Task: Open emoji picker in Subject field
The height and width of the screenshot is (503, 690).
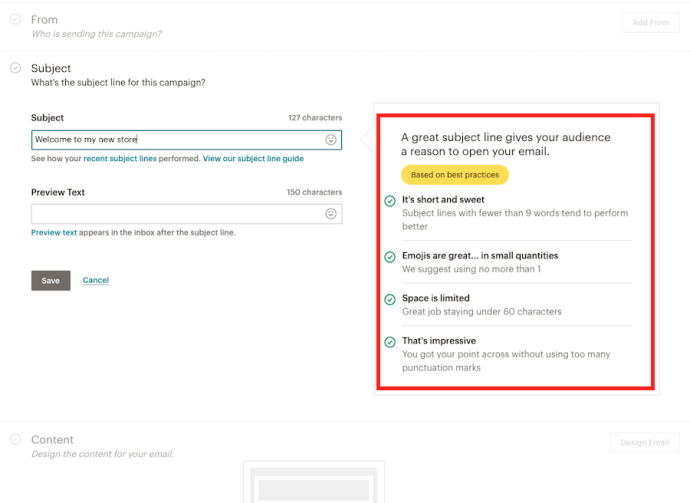Action: (331, 140)
